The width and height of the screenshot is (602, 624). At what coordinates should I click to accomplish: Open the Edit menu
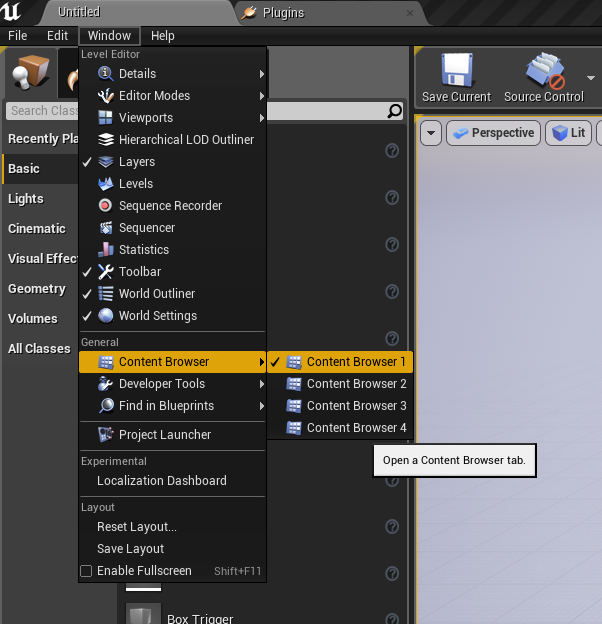click(57, 36)
